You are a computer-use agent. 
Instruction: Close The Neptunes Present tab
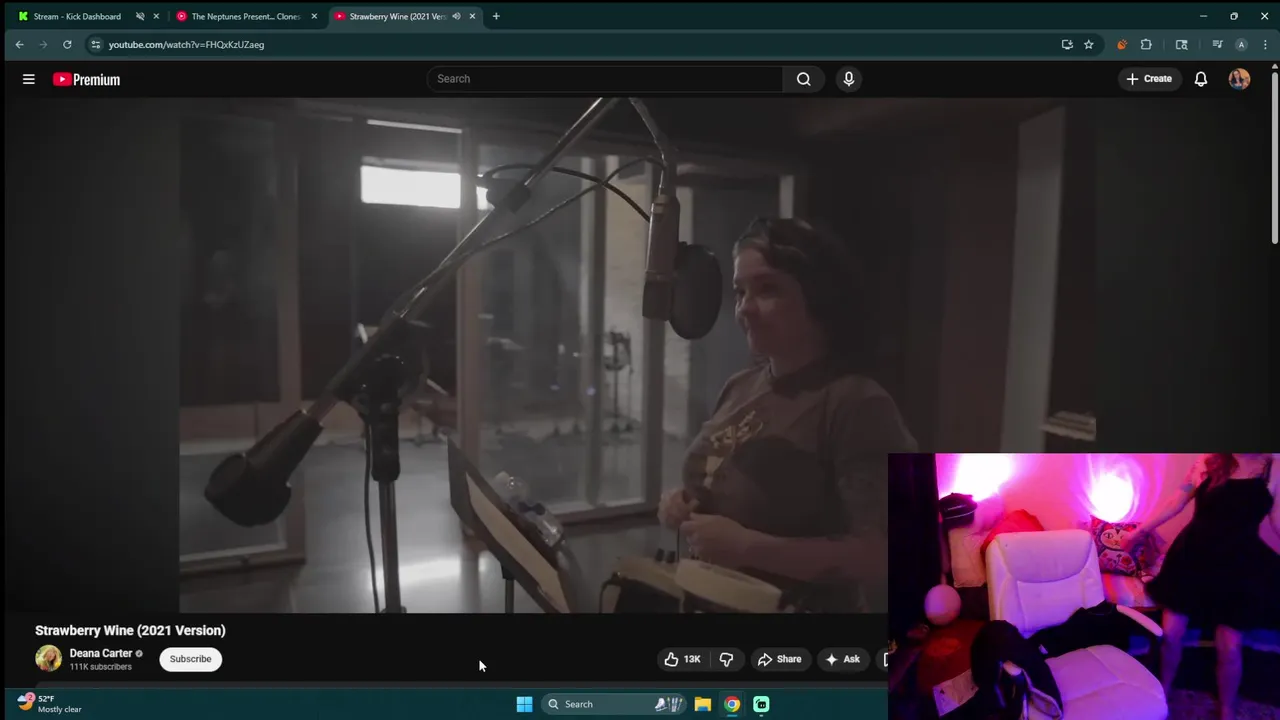(314, 16)
